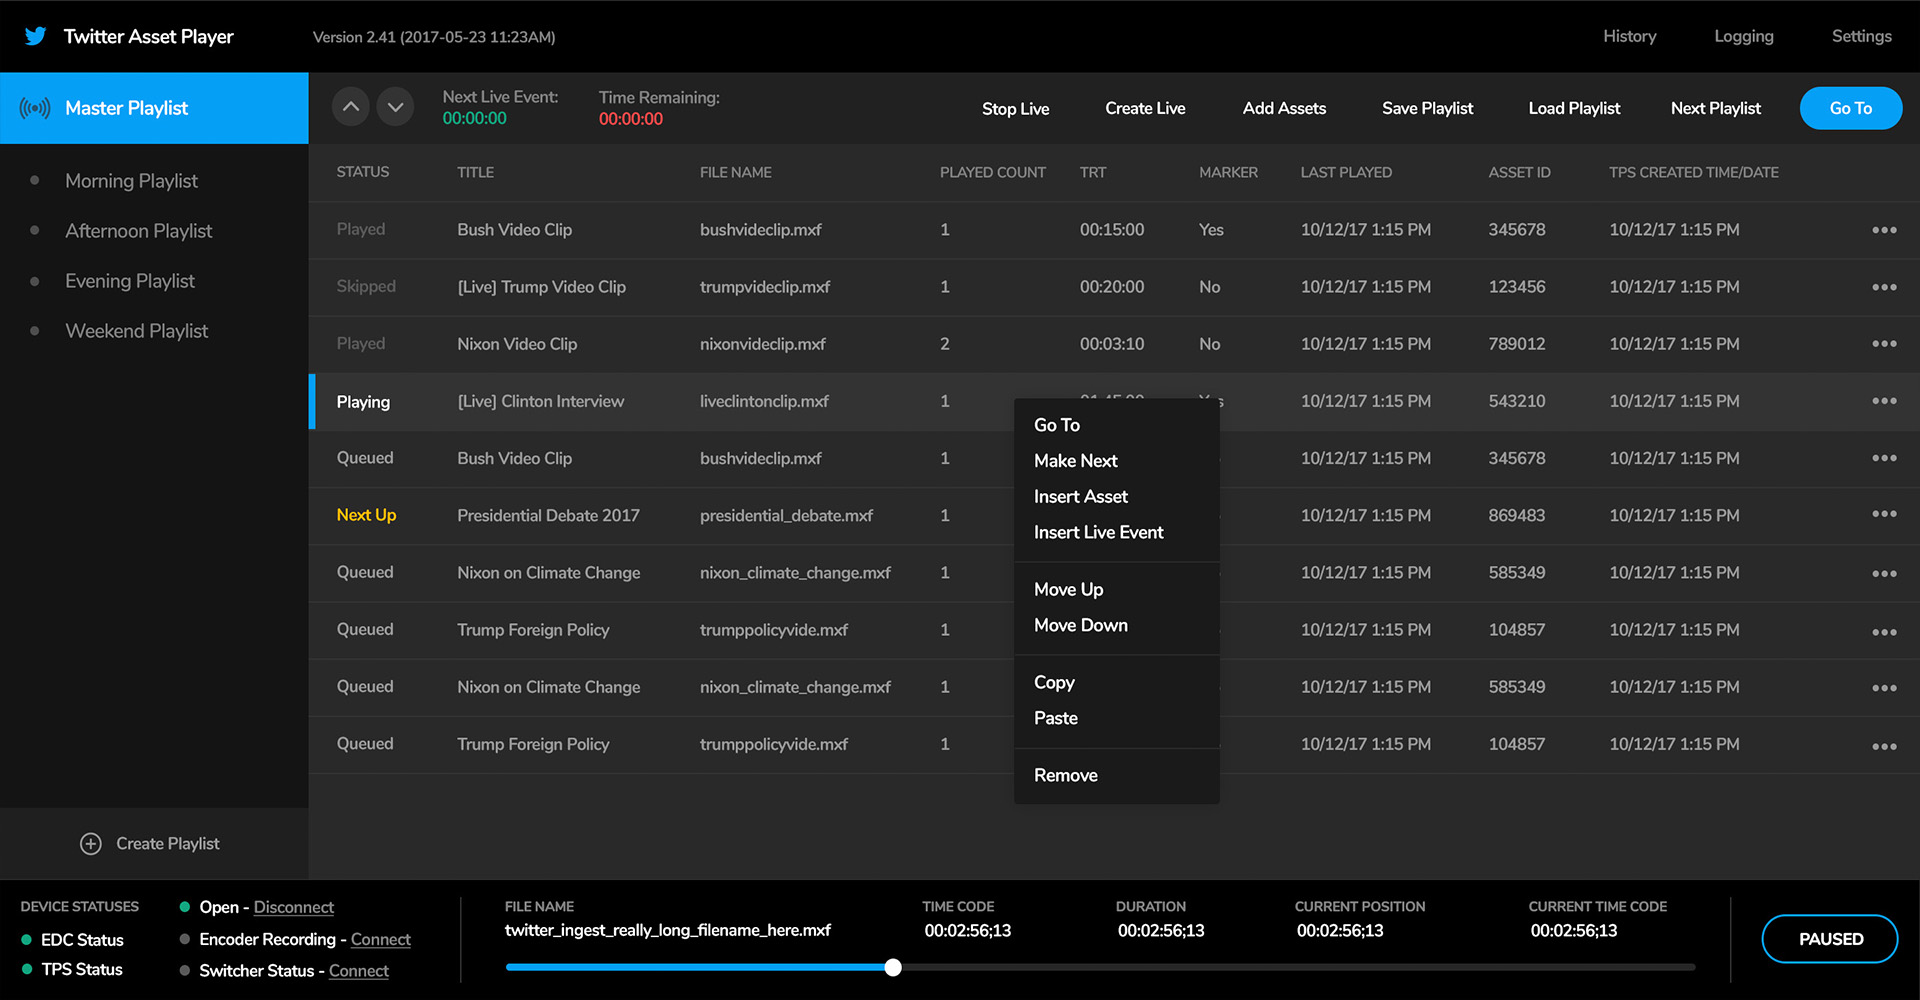The height and width of the screenshot is (1000, 1920).
Task: Click the blue Go To button
Action: [1851, 108]
